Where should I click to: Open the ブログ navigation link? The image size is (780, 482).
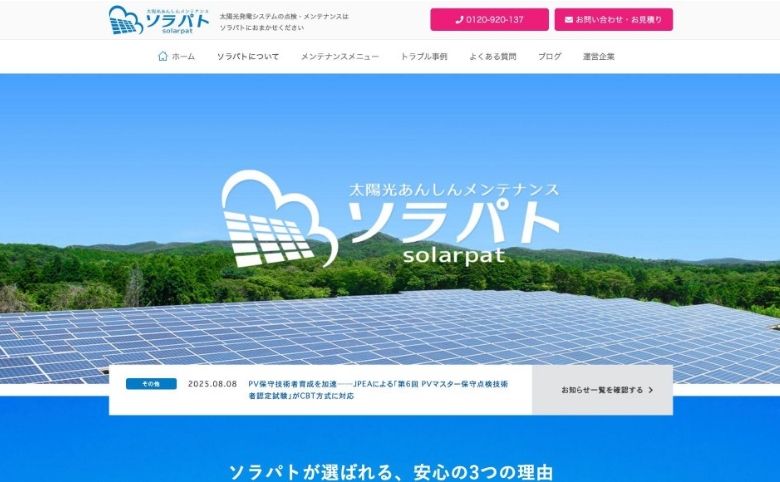tap(550, 57)
